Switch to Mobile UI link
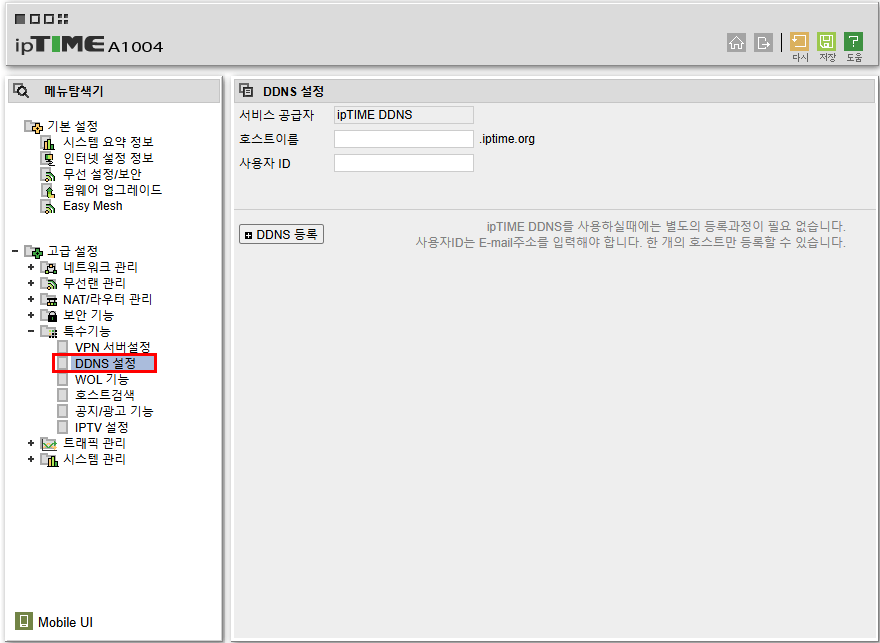Screen dimensions: 880x643 pyautogui.click(x=65, y=622)
